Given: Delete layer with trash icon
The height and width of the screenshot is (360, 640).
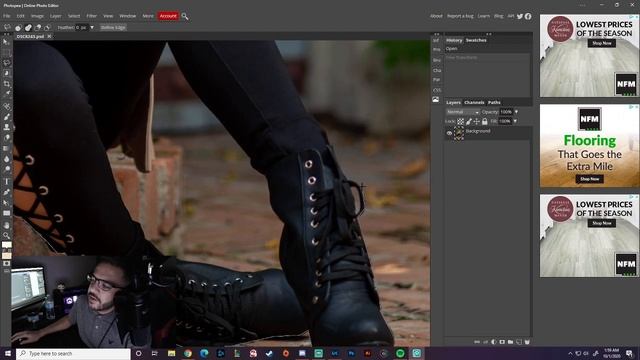Looking at the screenshot, I should coord(527,342).
